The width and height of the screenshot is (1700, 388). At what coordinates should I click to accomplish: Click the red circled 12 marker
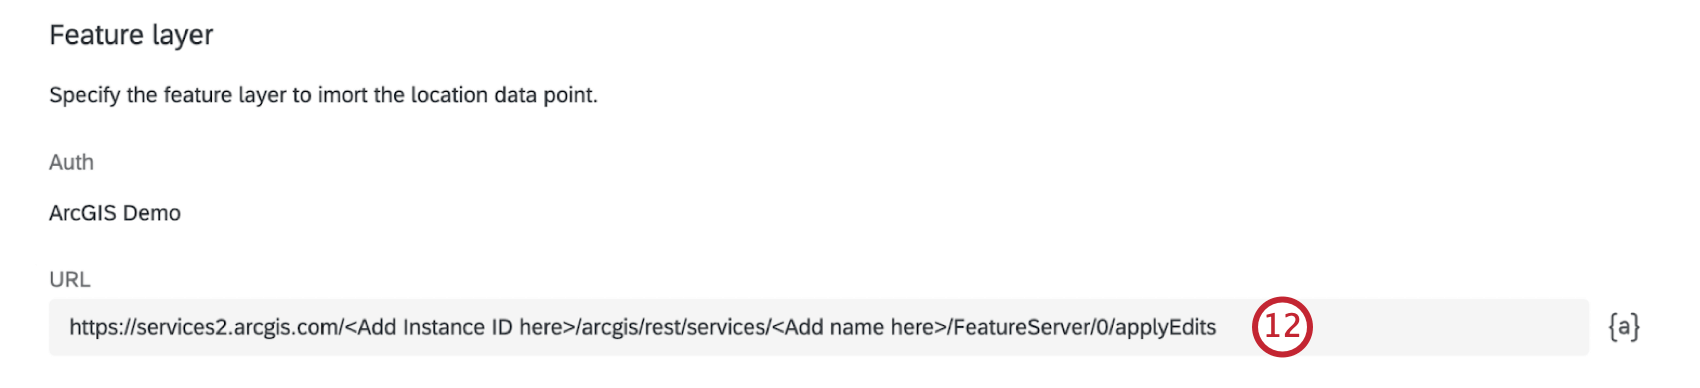[x=1282, y=327]
